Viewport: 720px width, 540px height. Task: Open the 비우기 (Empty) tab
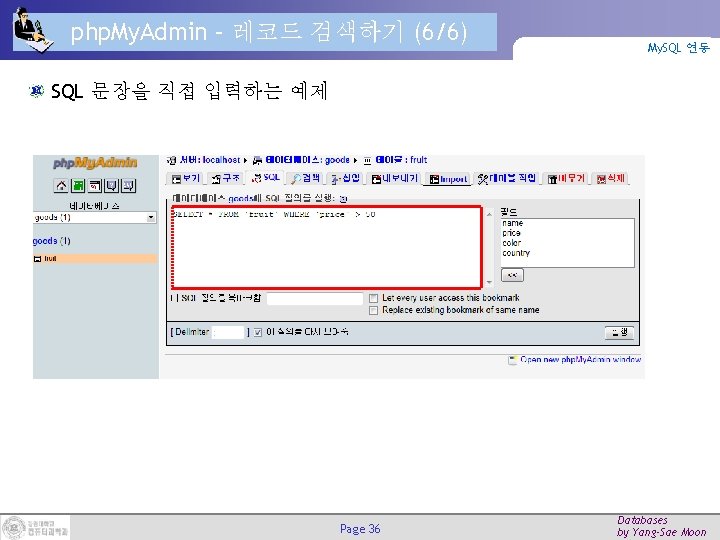[x=566, y=179]
